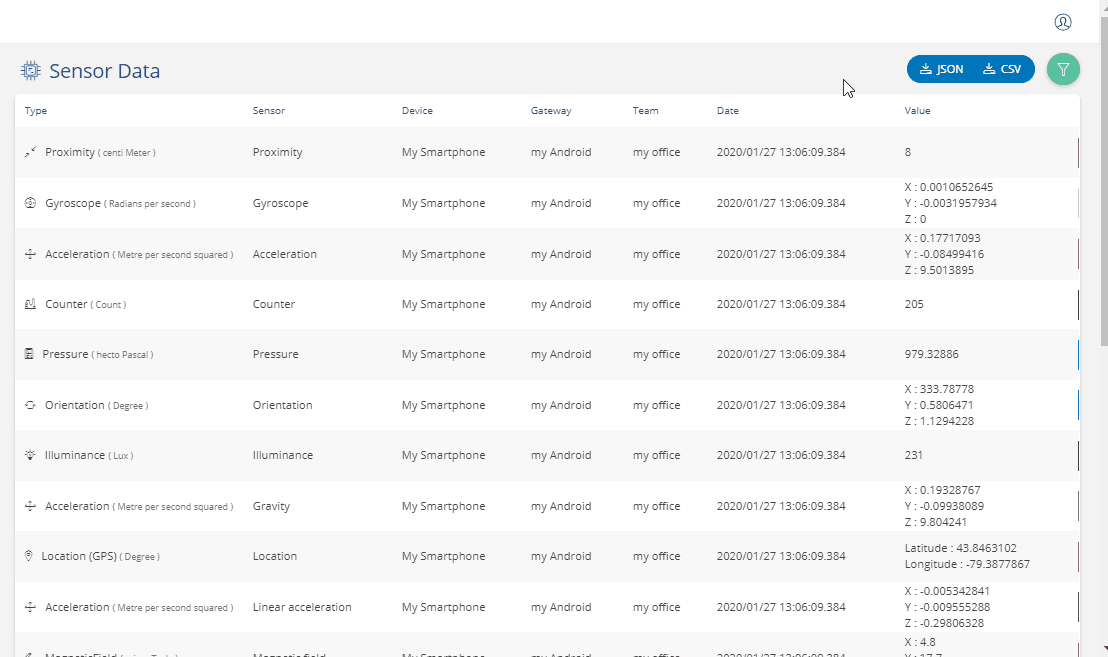Click the Illuminance (Lux) type label
The image size is (1108, 657).
tap(89, 455)
